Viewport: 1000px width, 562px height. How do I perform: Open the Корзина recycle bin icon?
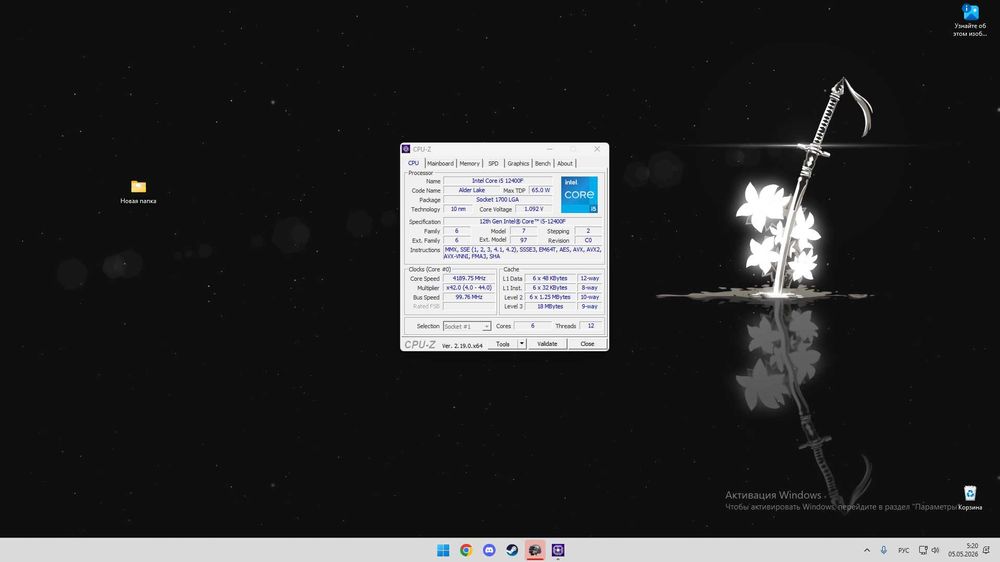[x=970, y=498]
